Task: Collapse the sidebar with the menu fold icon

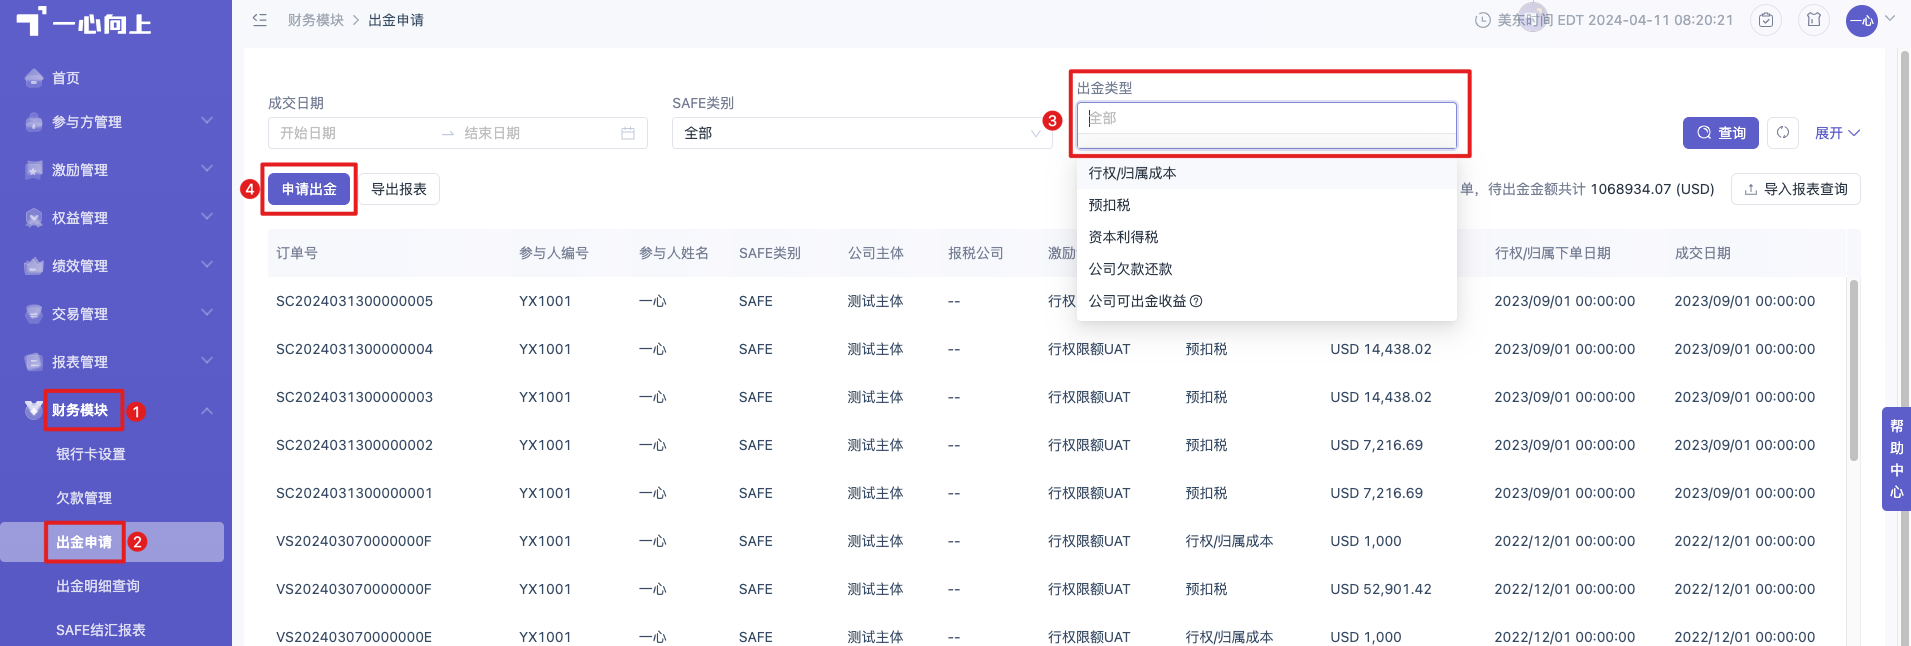Action: (260, 20)
